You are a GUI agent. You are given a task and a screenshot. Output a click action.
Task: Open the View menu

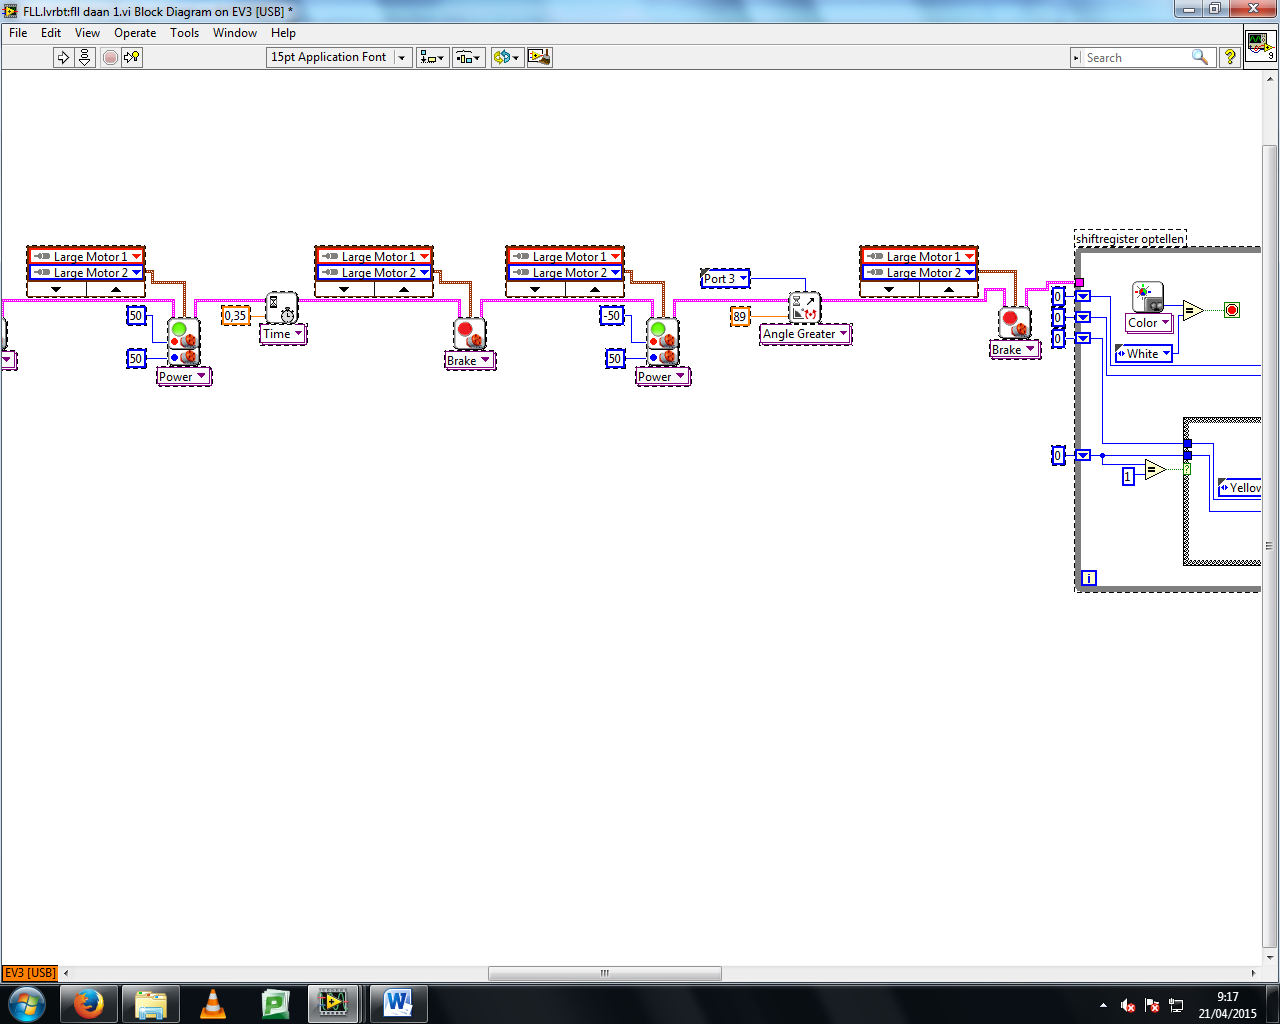coord(87,33)
